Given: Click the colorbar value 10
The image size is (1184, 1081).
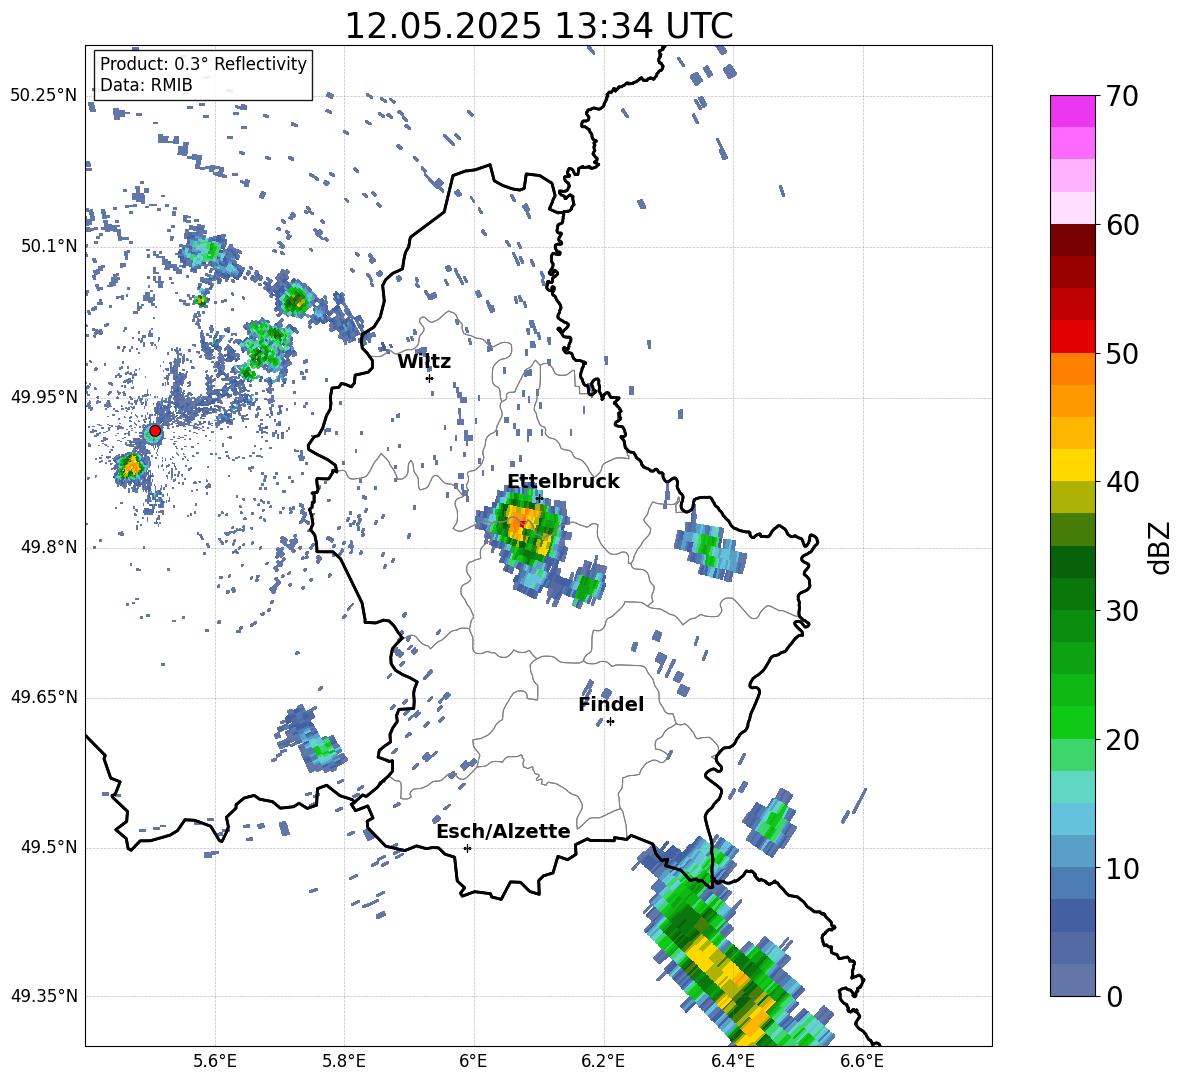Looking at the screenshot, I should point(1122,868).
